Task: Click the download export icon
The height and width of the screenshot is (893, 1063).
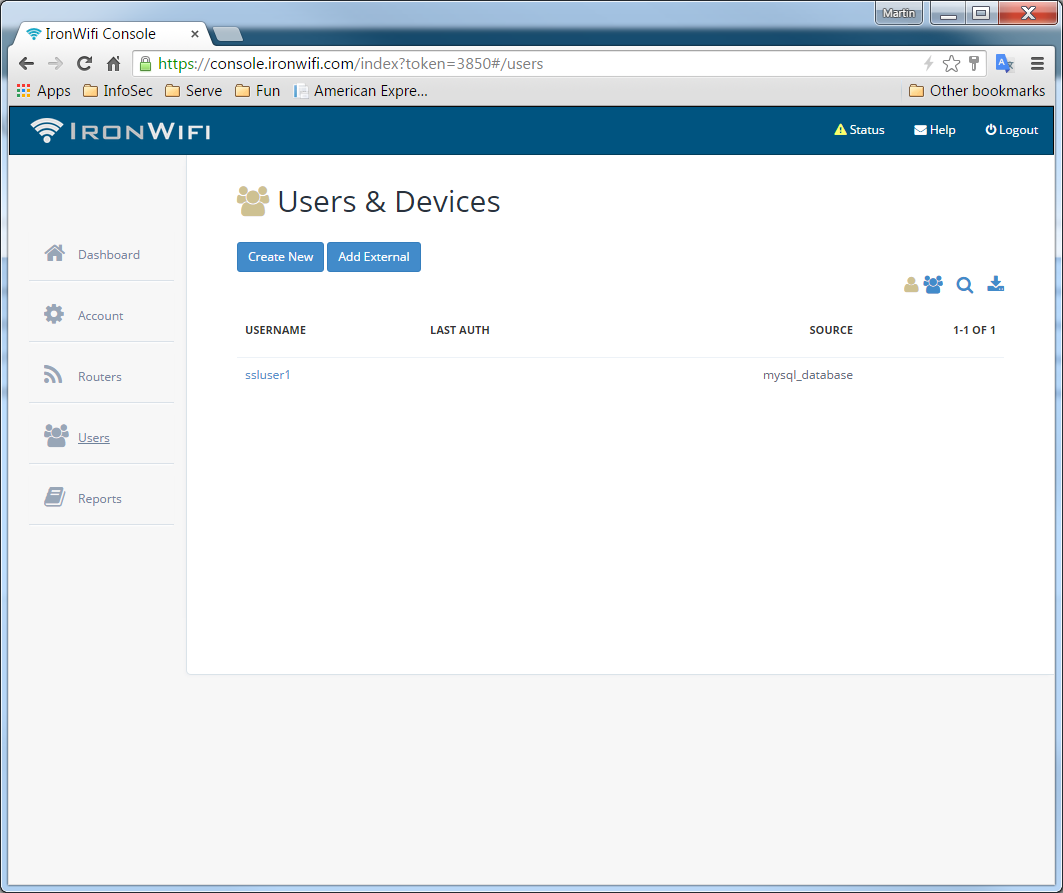Action: click(995, 285)
